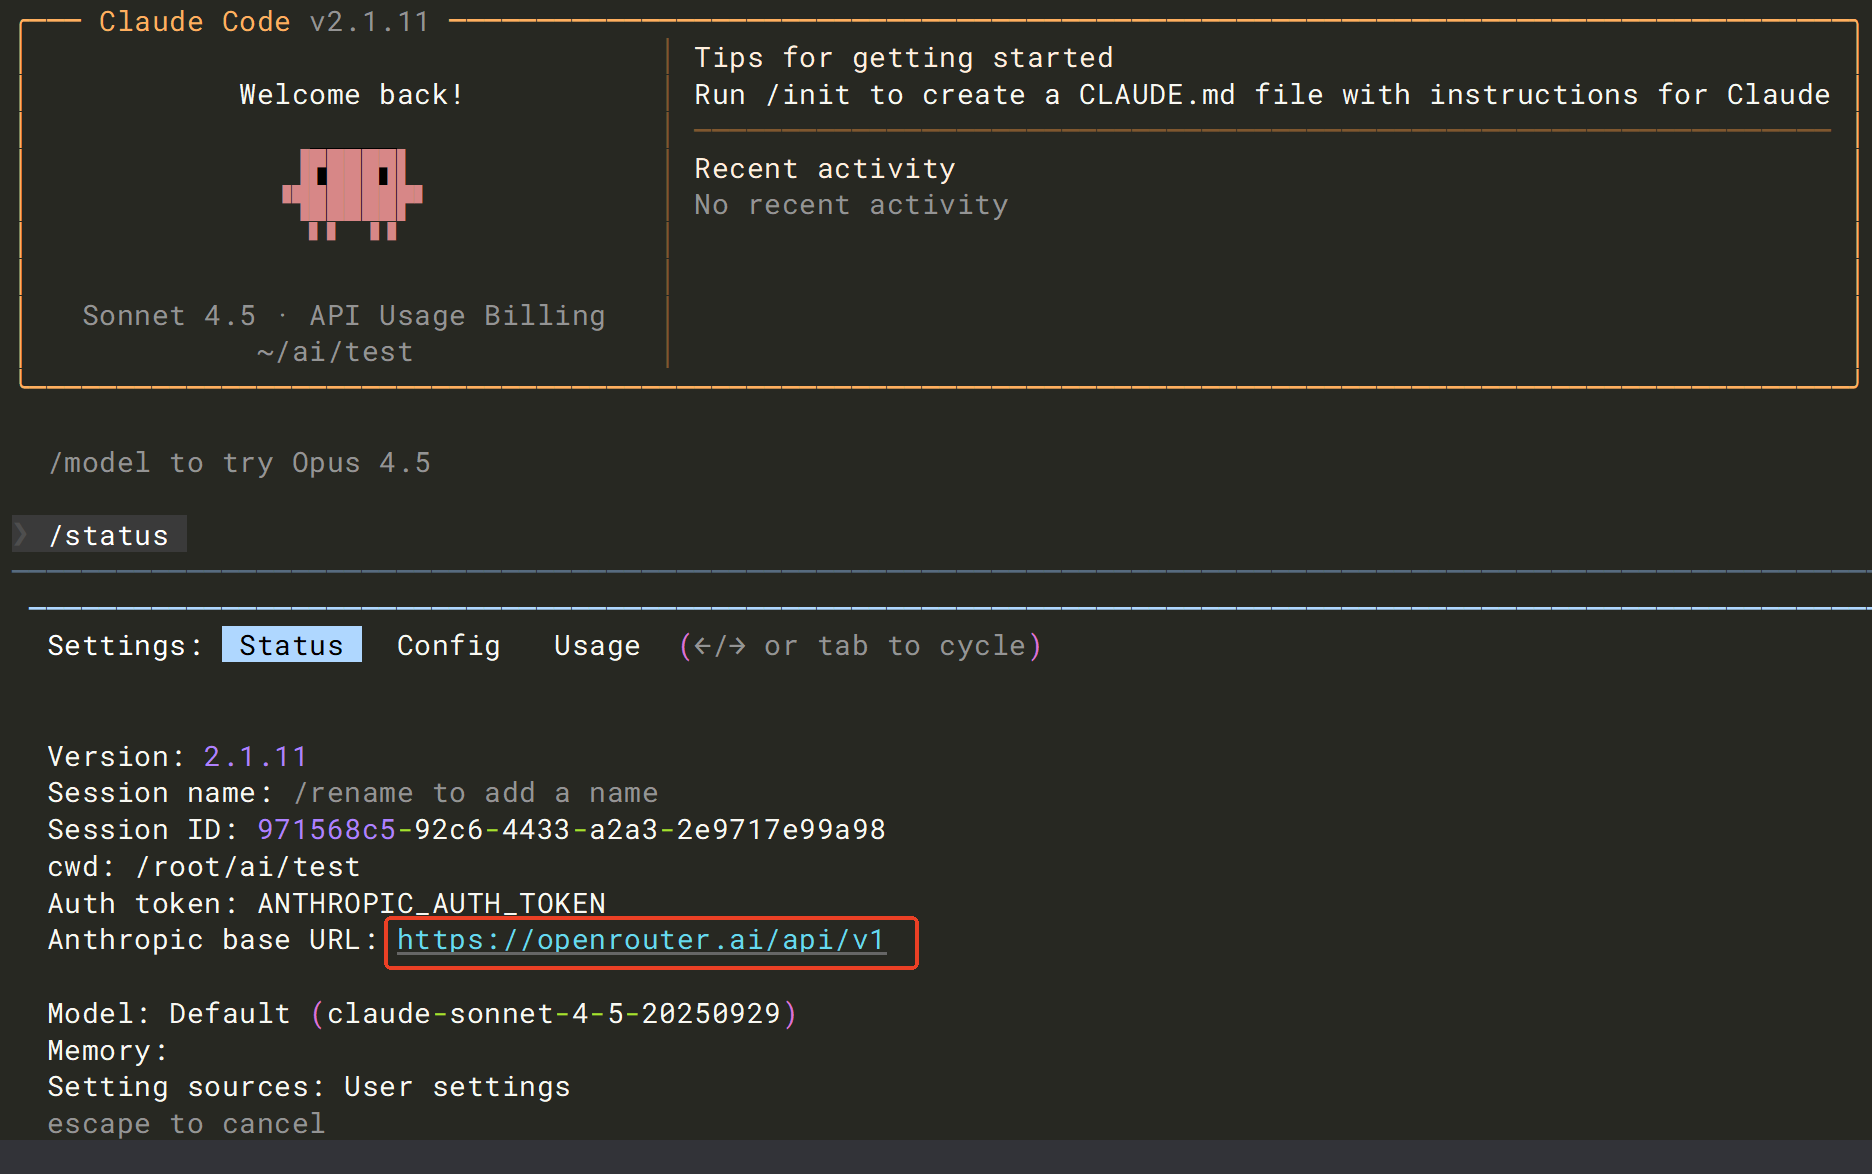The width and height of the screenshot is (1872, 1174).
Task: Click the version number 2.1.11
Action: click(x=255, y=757)
